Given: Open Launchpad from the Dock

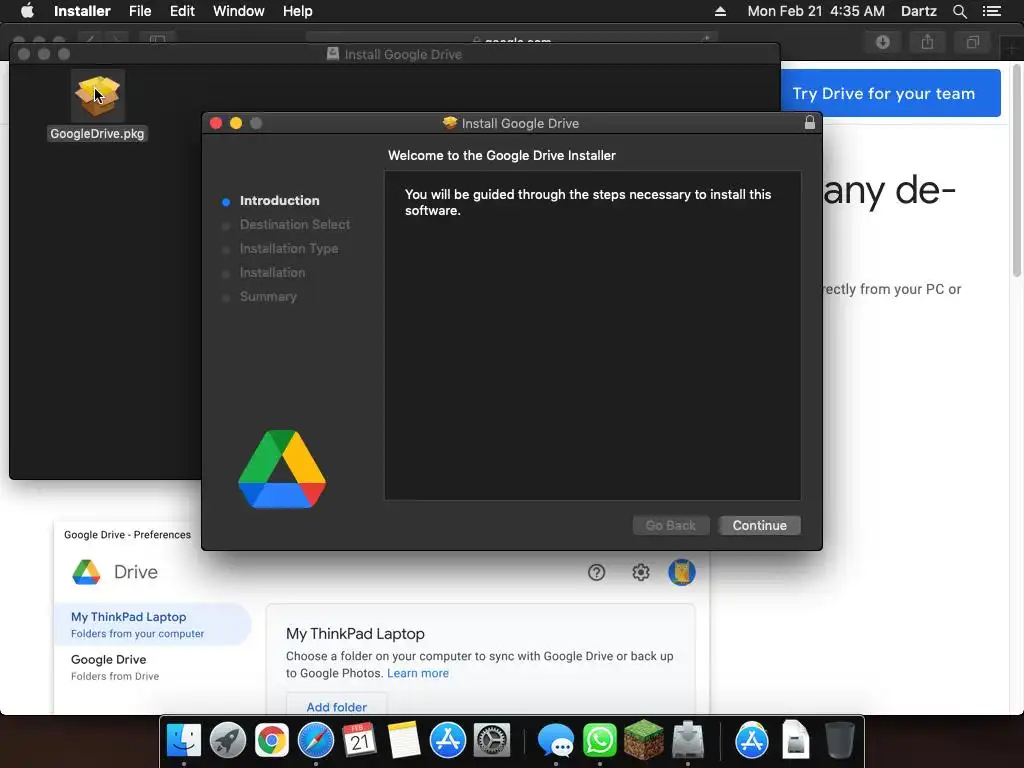Looking at the screenshot, I should pyautogui.click(x=228, y=740).
